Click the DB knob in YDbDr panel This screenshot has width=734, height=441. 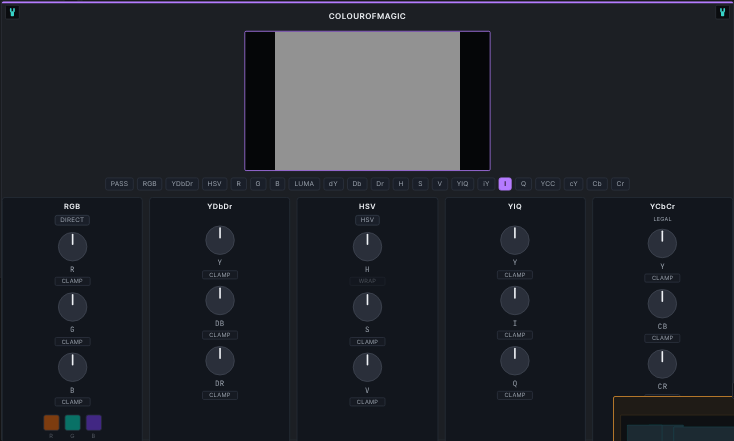(220, 301)
